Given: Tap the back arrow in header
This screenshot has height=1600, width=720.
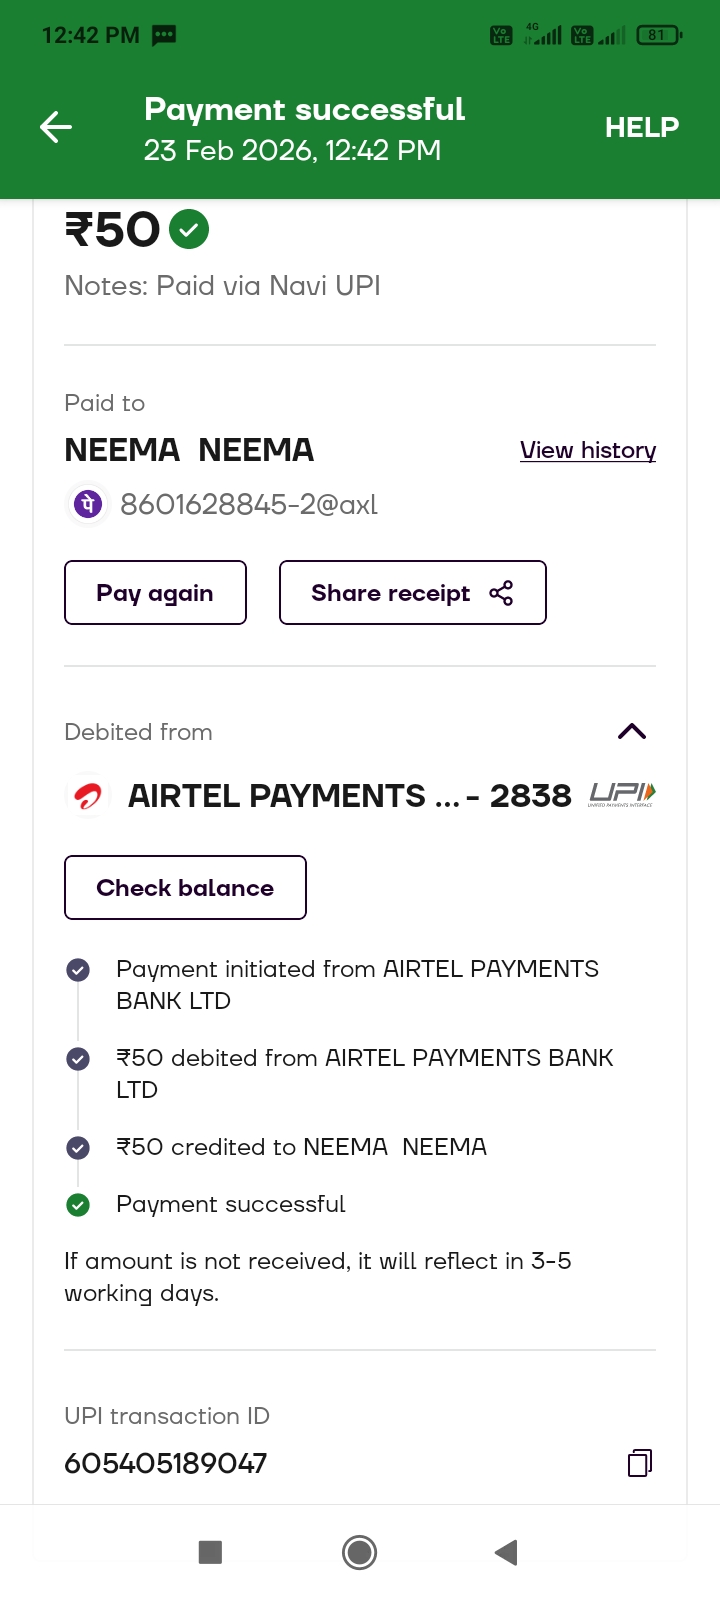Looking at the screenshot, I should pos(56,127).
